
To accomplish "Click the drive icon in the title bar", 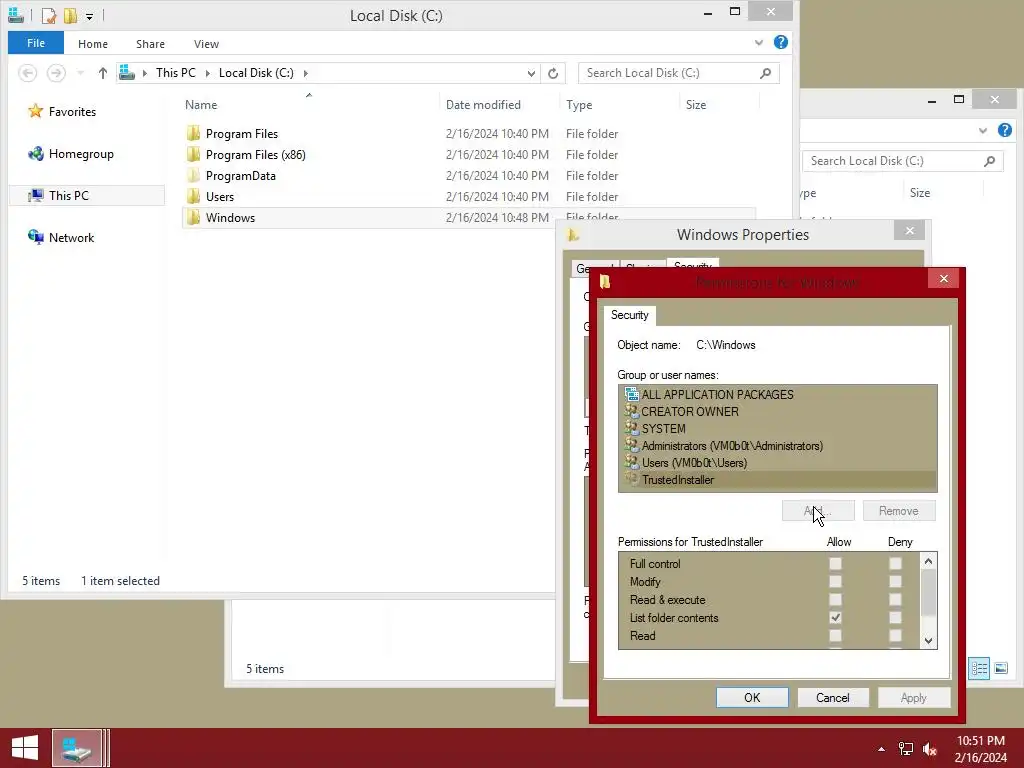I will coord(16,15).
